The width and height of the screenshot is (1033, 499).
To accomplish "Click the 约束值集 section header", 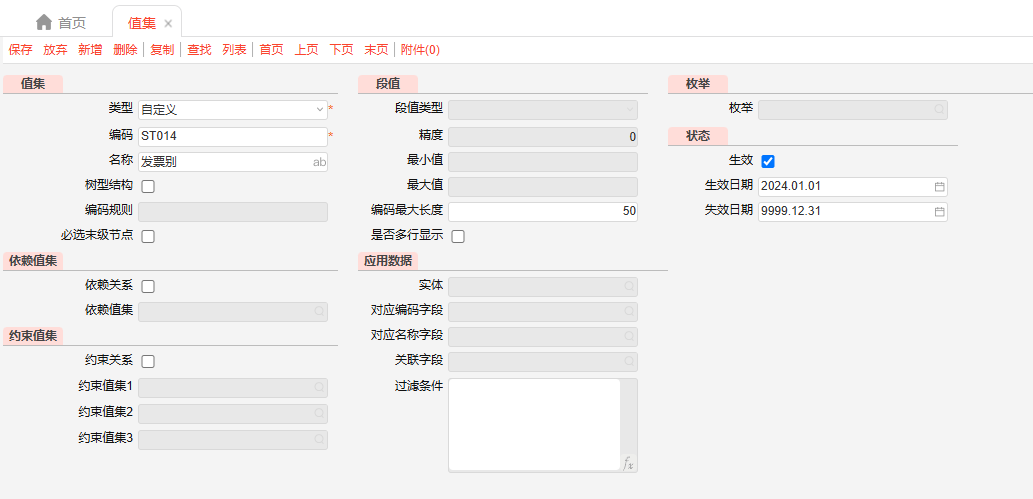I will tap(33, 336).
